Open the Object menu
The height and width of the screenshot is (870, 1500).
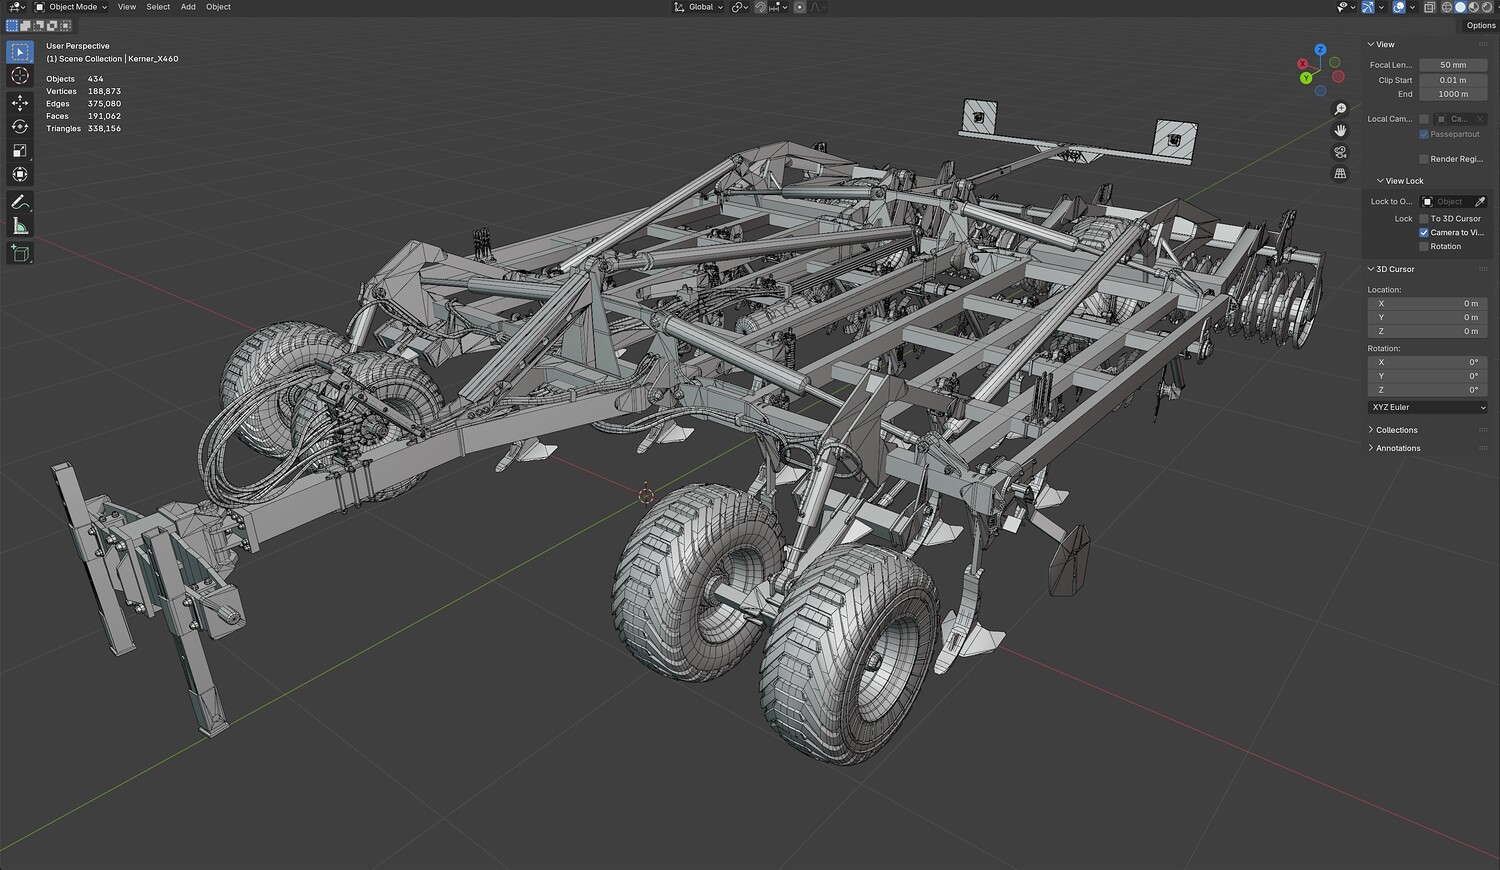pos(218,7)
